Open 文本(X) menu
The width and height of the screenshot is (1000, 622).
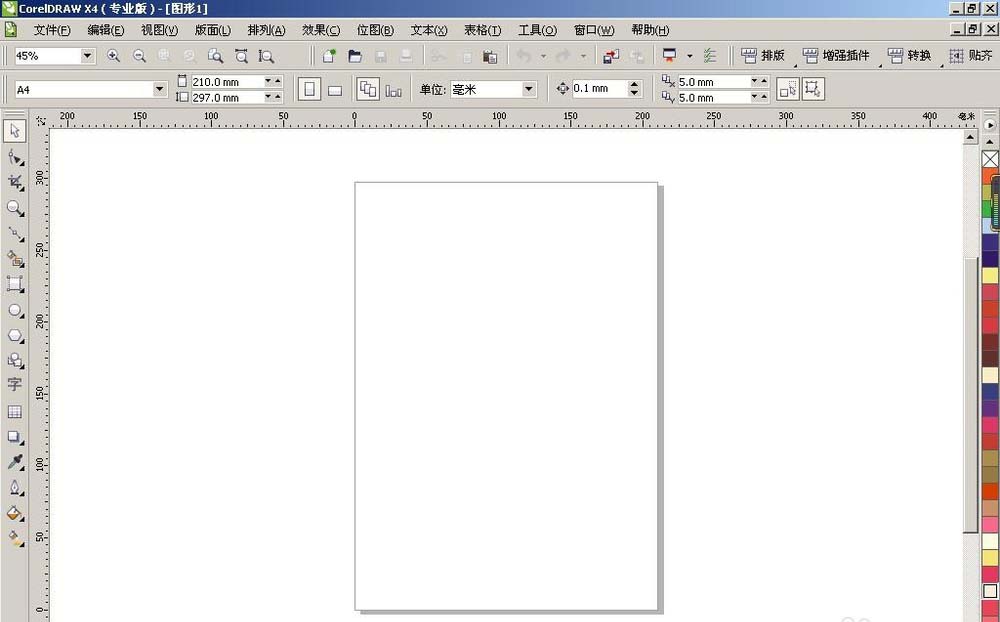[429, 30]
